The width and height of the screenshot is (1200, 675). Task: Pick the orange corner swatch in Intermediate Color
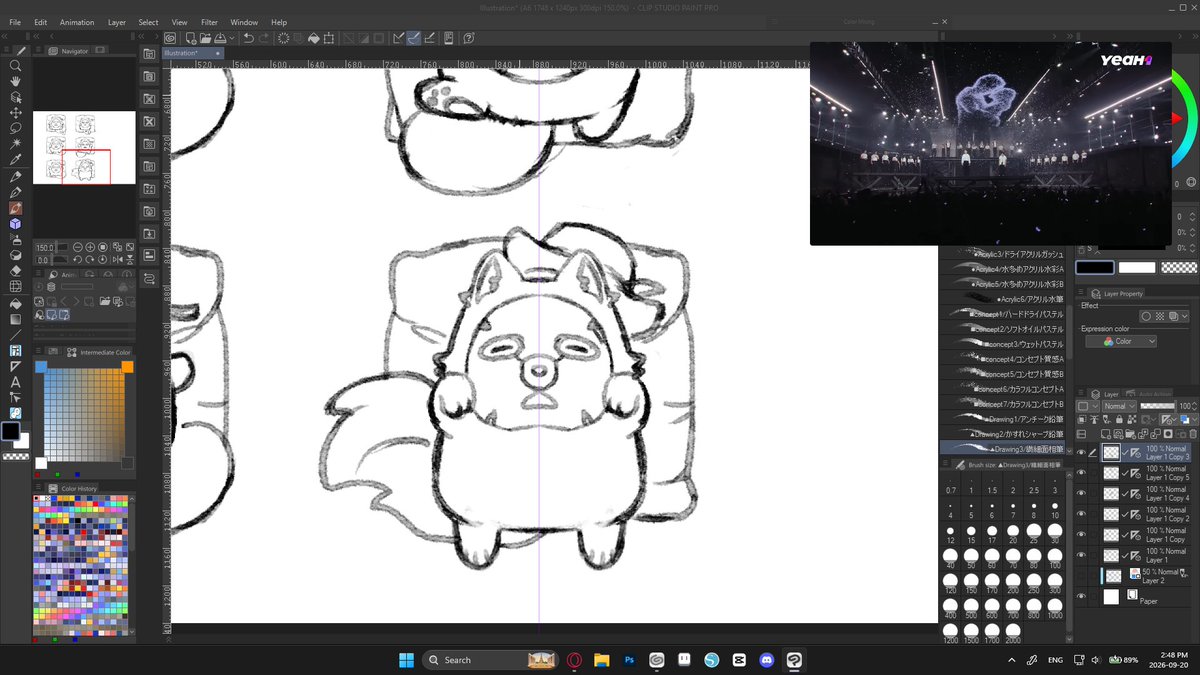tap(128, 367)
